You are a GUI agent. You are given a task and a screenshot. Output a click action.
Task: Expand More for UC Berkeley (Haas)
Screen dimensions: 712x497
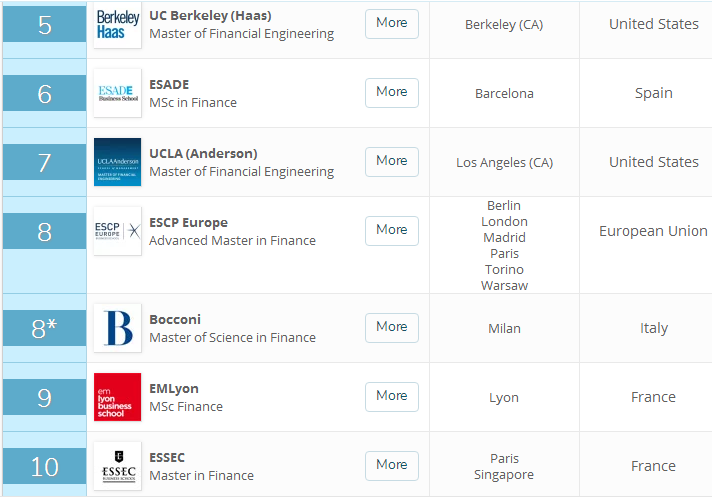(391, 23)
